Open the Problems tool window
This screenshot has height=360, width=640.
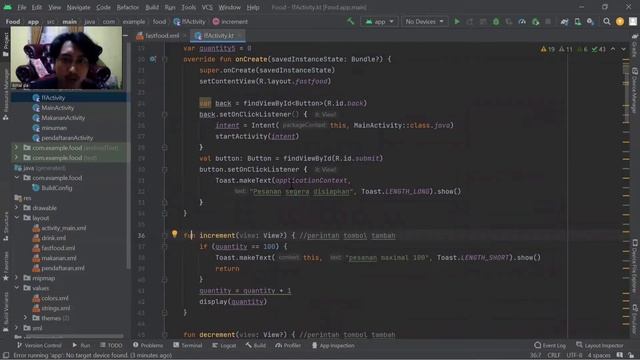point(148,345)
